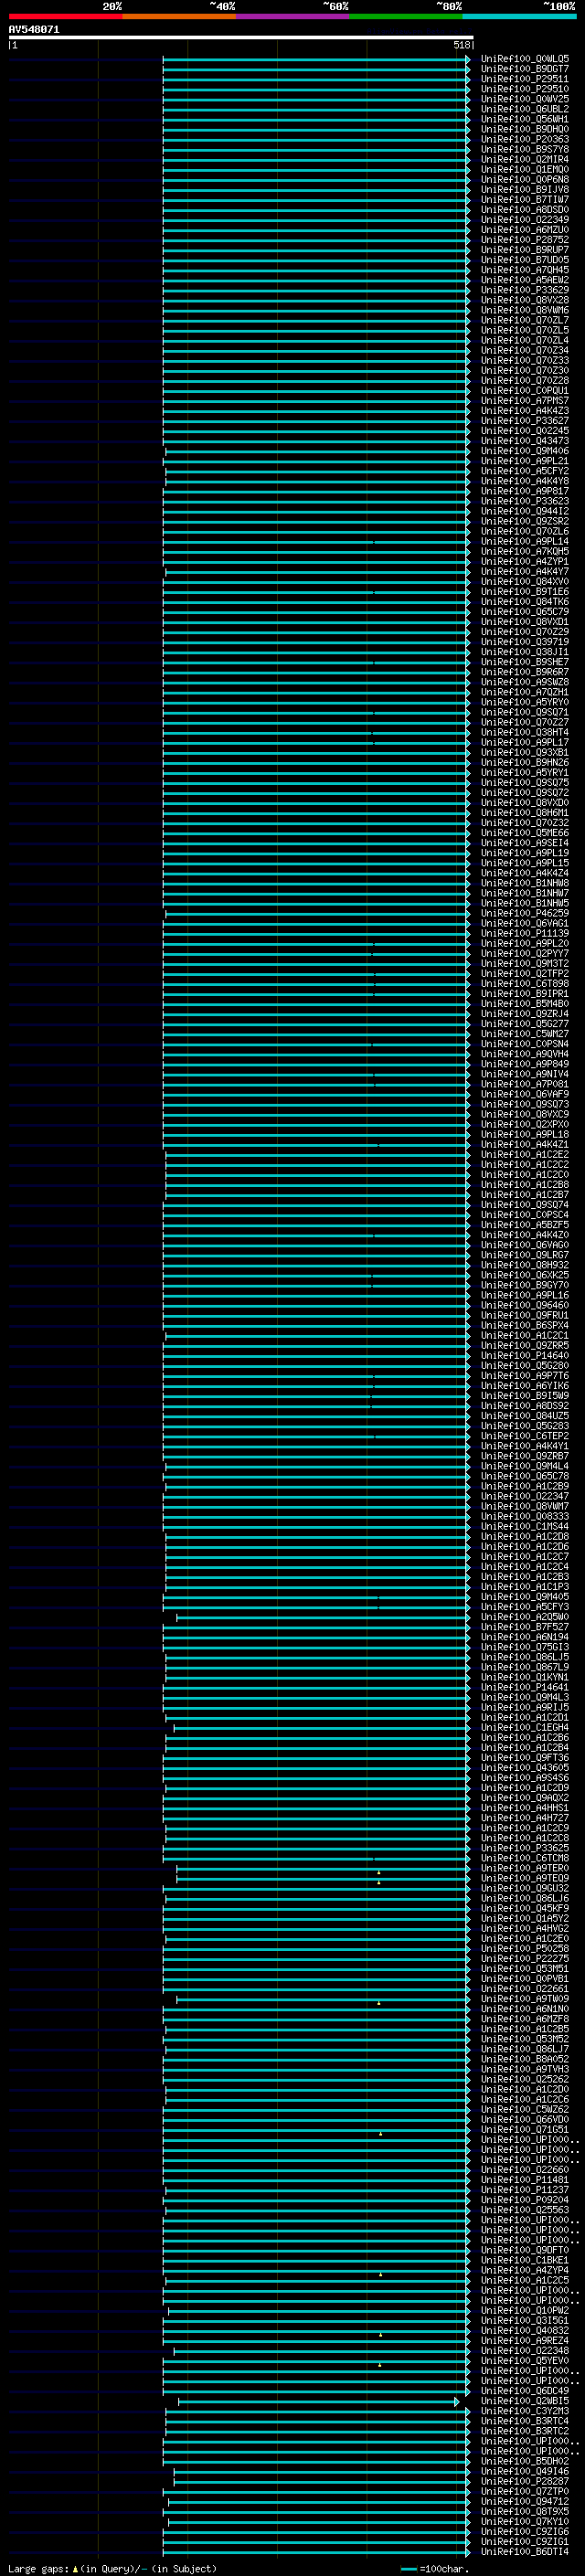The height and width of the screenshot is (2576, 585).
Task: Click the orange ~40% identity color segment
Action: pyautogui.click(x=179, y=16)
